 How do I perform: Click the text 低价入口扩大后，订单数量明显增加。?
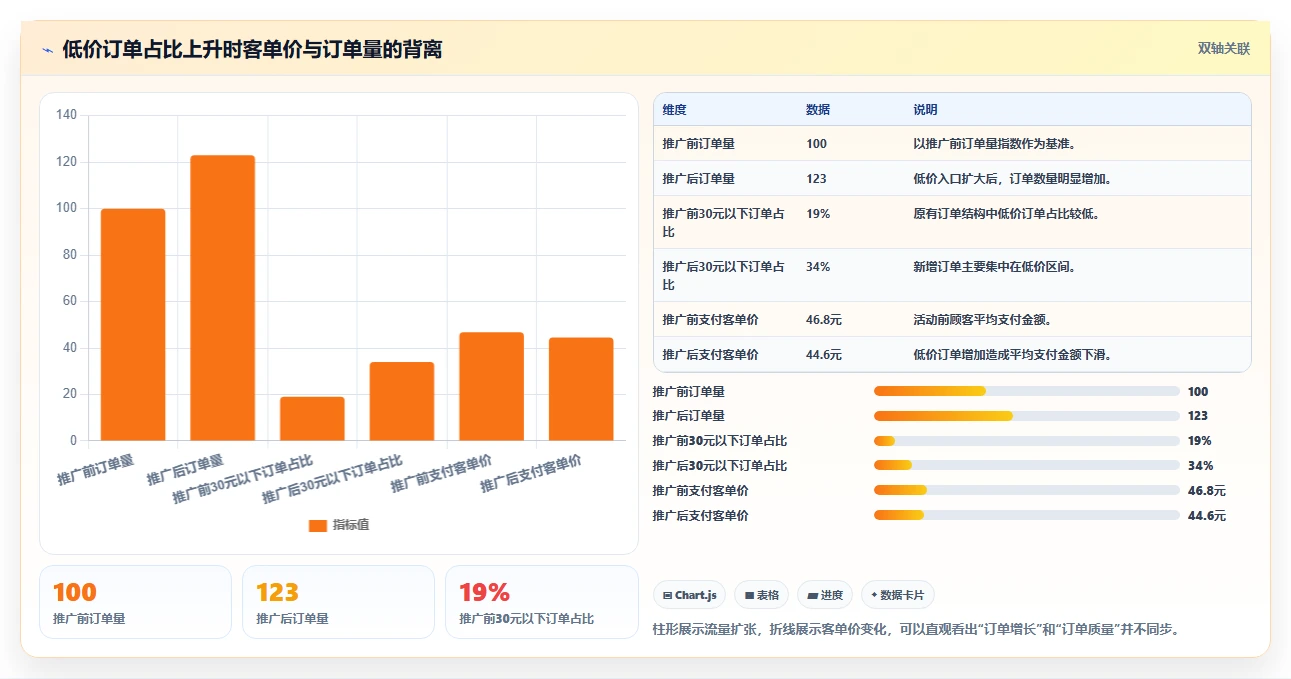tap(1012, 179)
